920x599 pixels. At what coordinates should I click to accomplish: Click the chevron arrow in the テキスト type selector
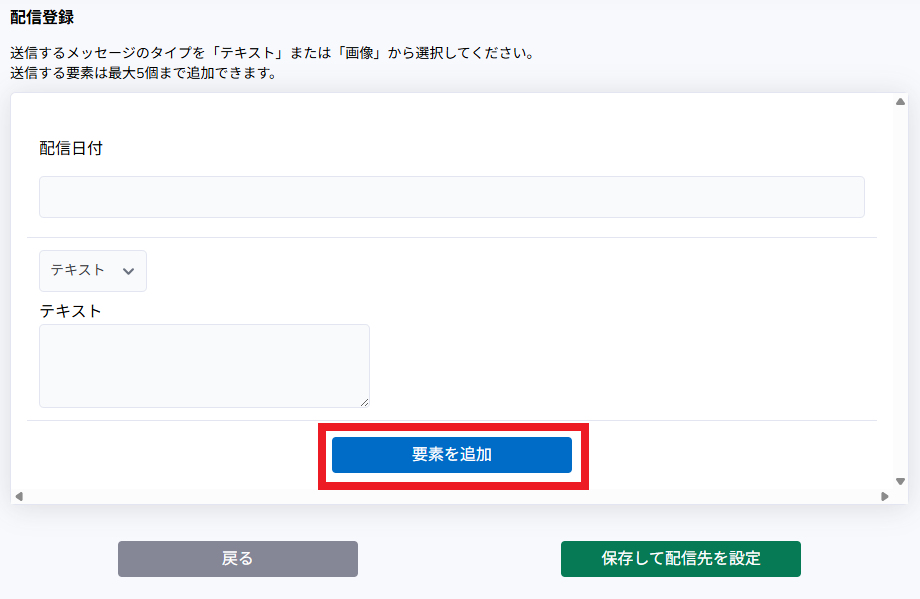[127, 271]
